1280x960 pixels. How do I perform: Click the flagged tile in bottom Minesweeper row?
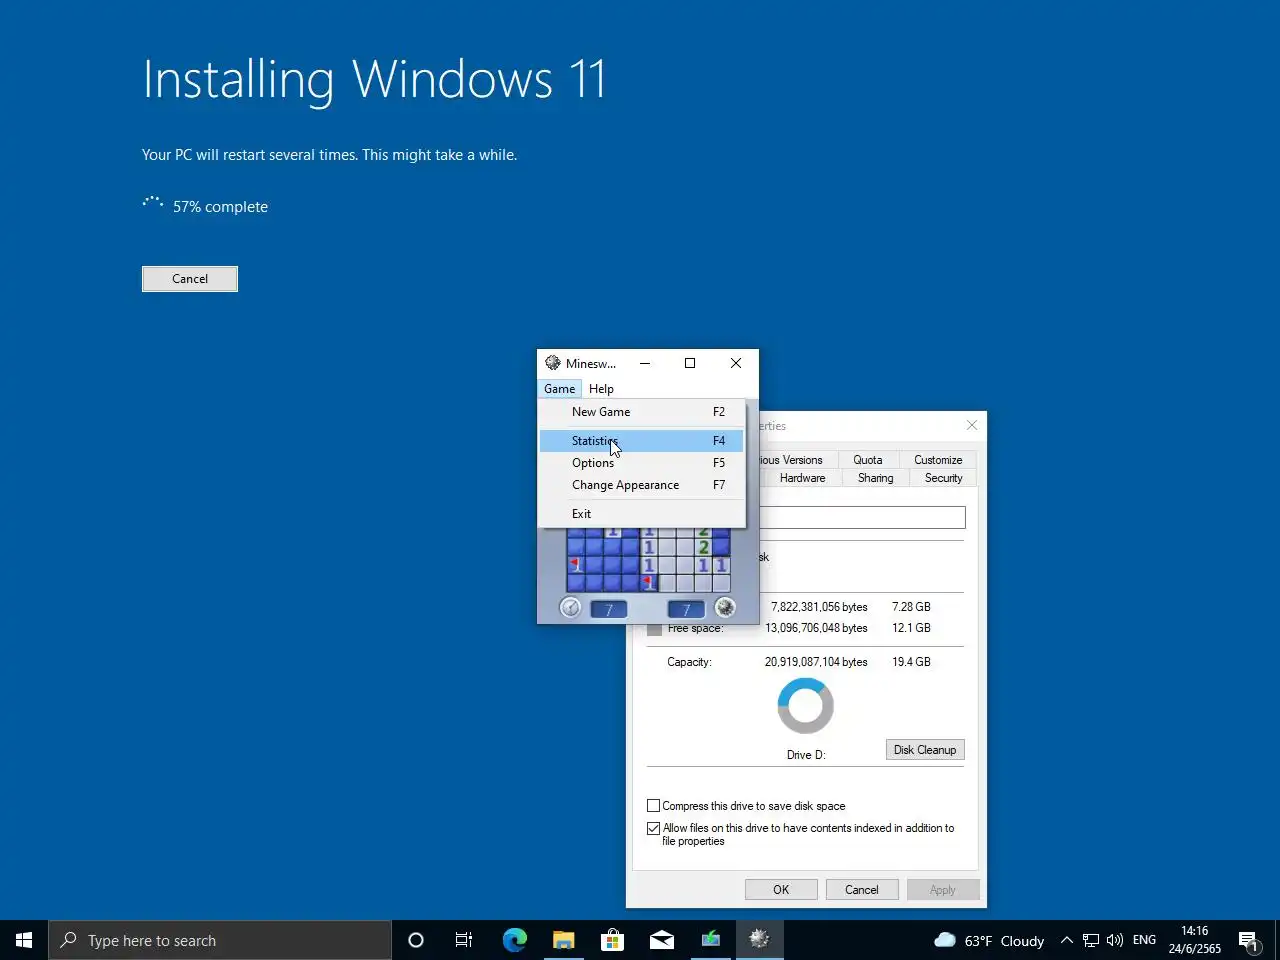[x=648, y=583]
